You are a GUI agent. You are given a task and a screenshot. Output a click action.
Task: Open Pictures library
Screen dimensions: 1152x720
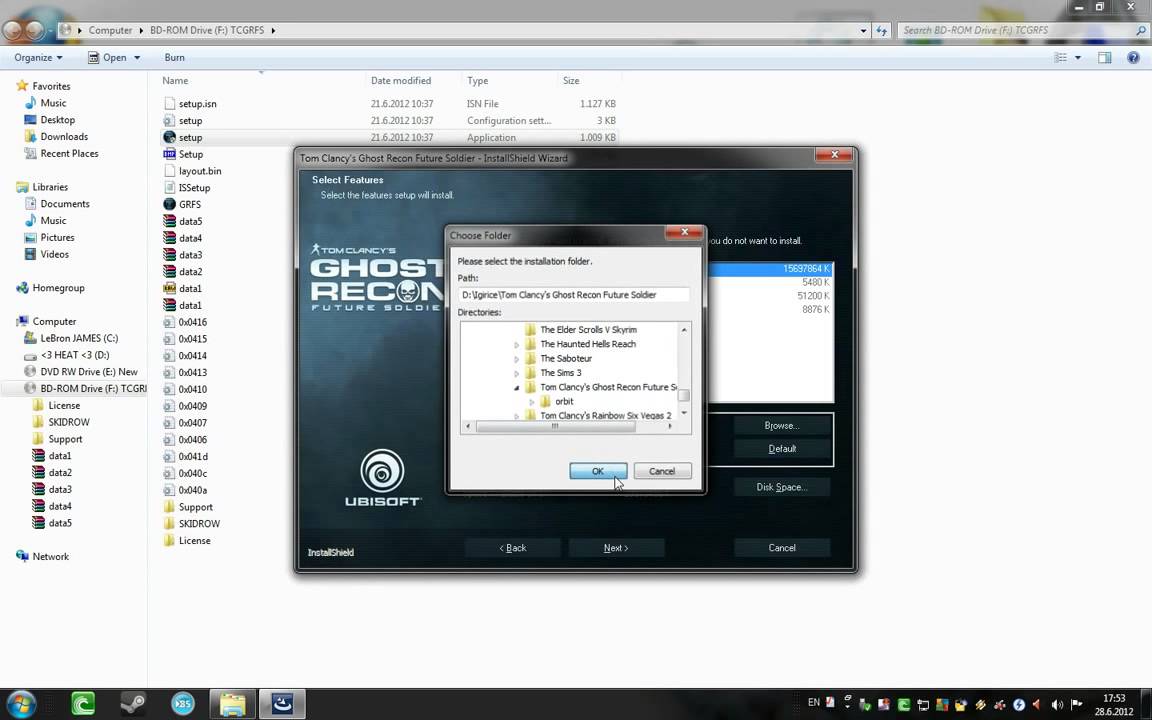[57, 238]
